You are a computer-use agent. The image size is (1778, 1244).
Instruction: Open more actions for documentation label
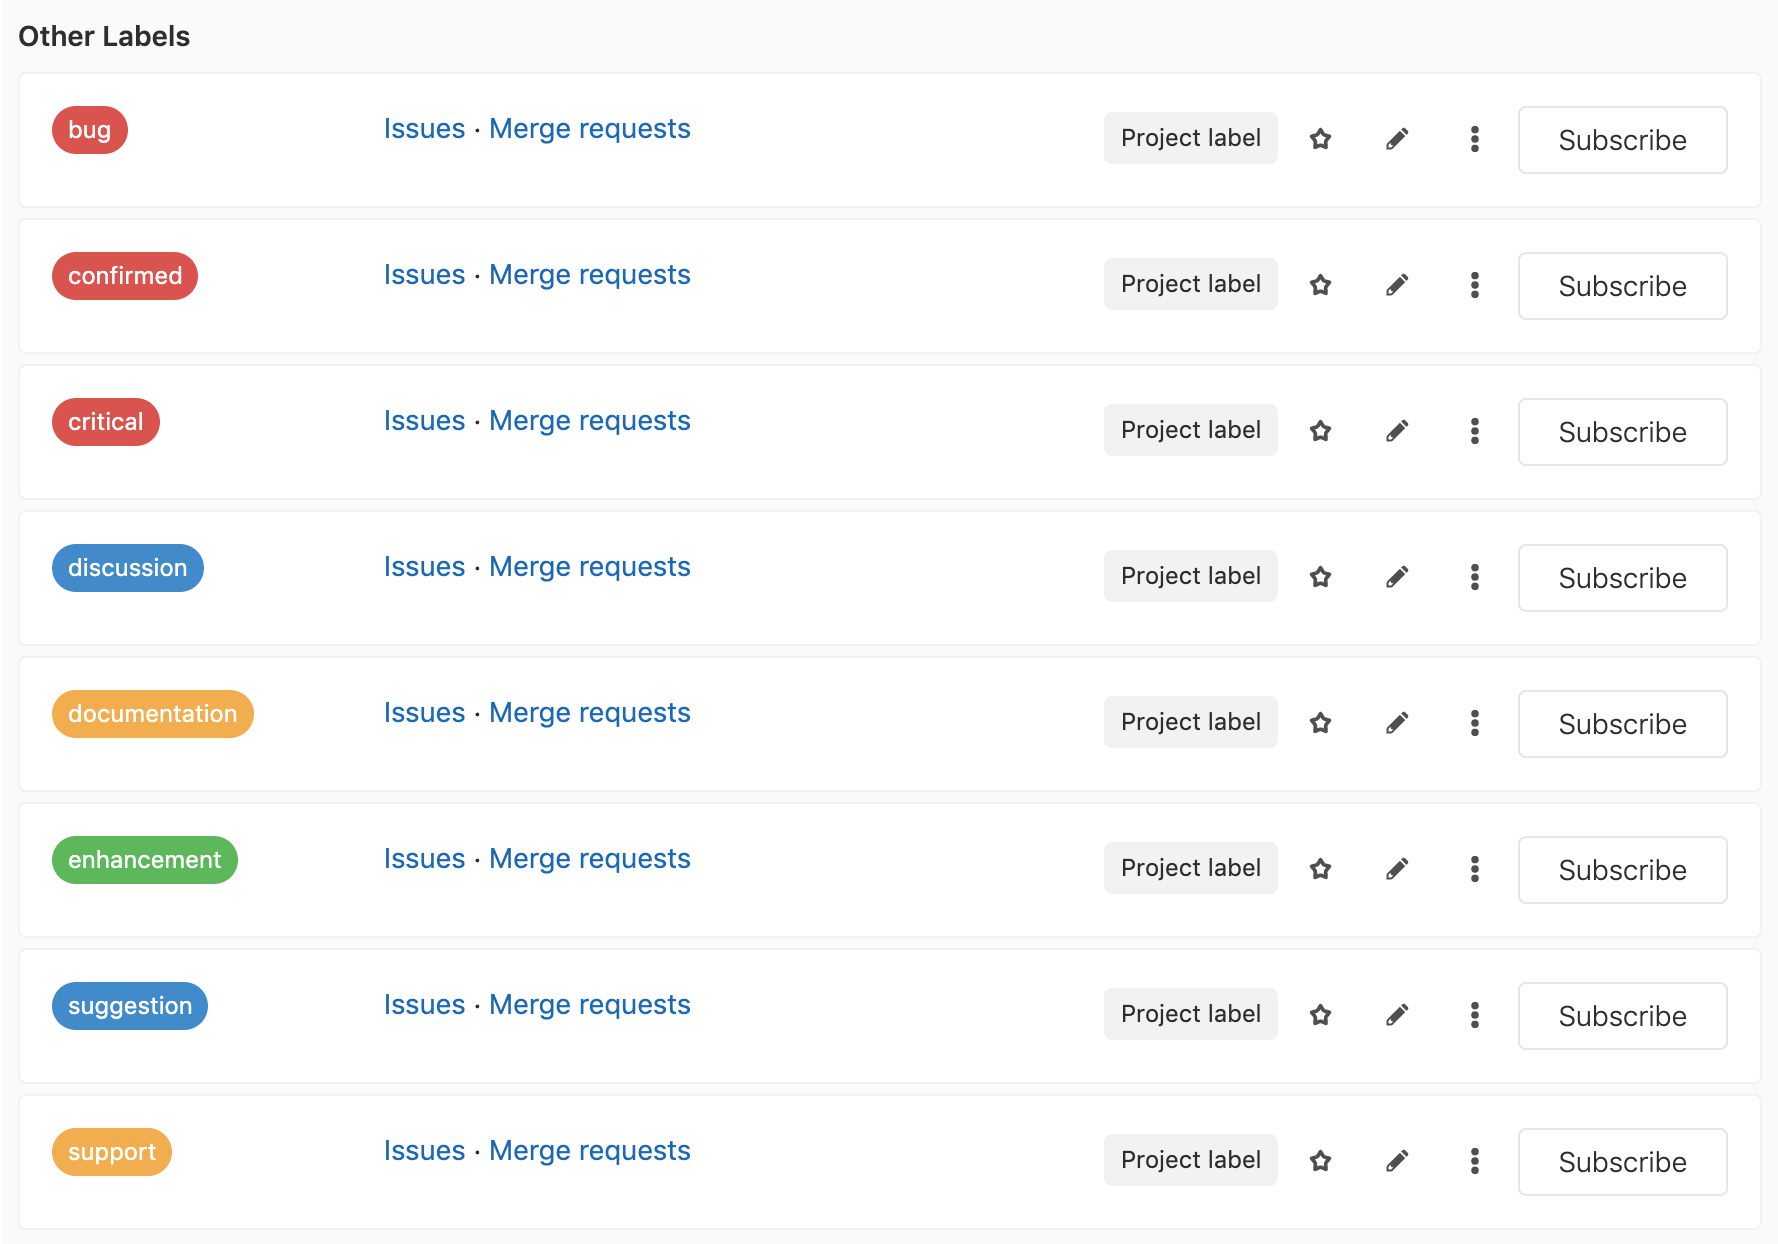pyautogui.click(x=1474, y=723)
